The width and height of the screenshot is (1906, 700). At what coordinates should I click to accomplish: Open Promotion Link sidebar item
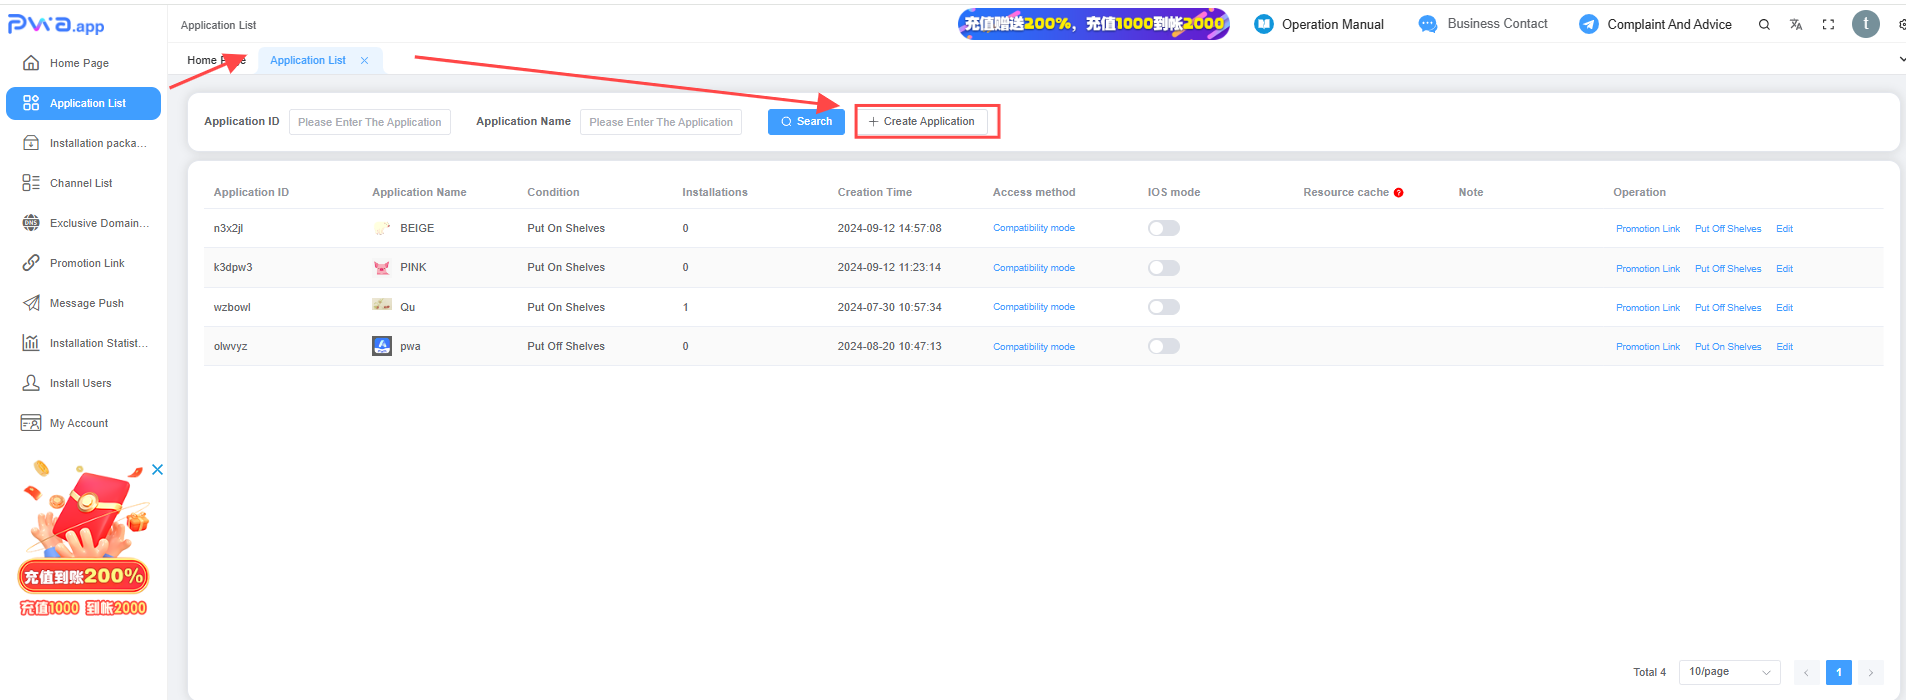(x=84, y=263)
